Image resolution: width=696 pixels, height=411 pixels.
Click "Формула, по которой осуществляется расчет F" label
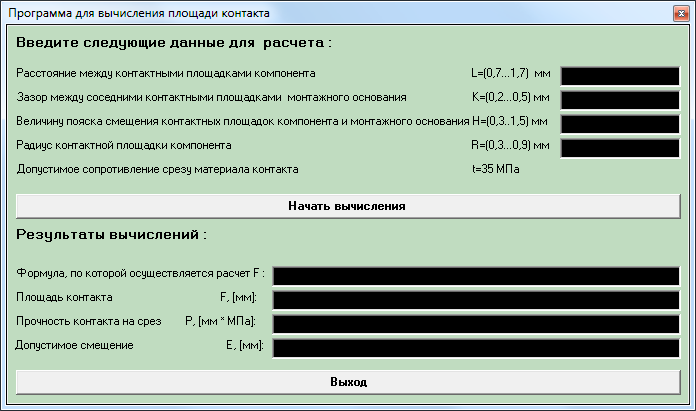click(x=140, y=273)
